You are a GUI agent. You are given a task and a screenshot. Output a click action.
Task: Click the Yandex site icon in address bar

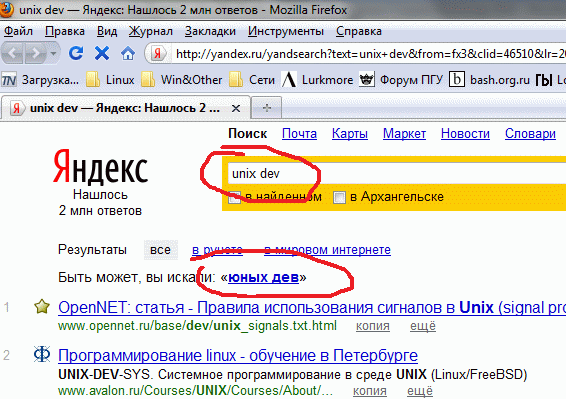point(158,54)
